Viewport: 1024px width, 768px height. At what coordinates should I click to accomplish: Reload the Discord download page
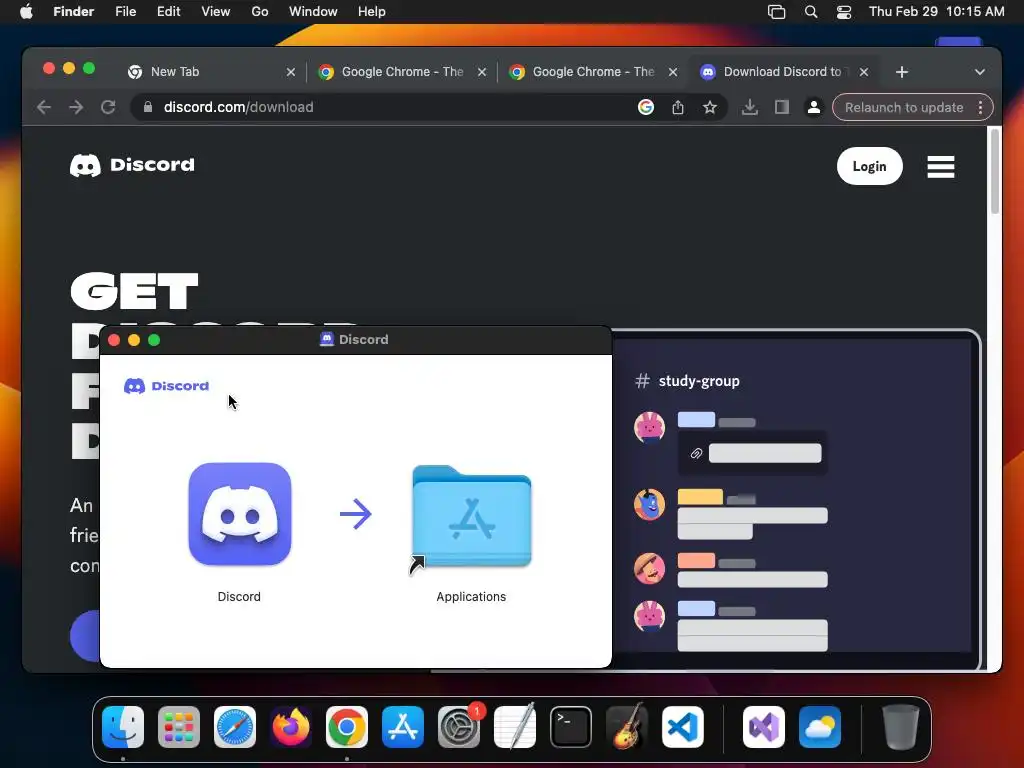[x=108, y=107]
